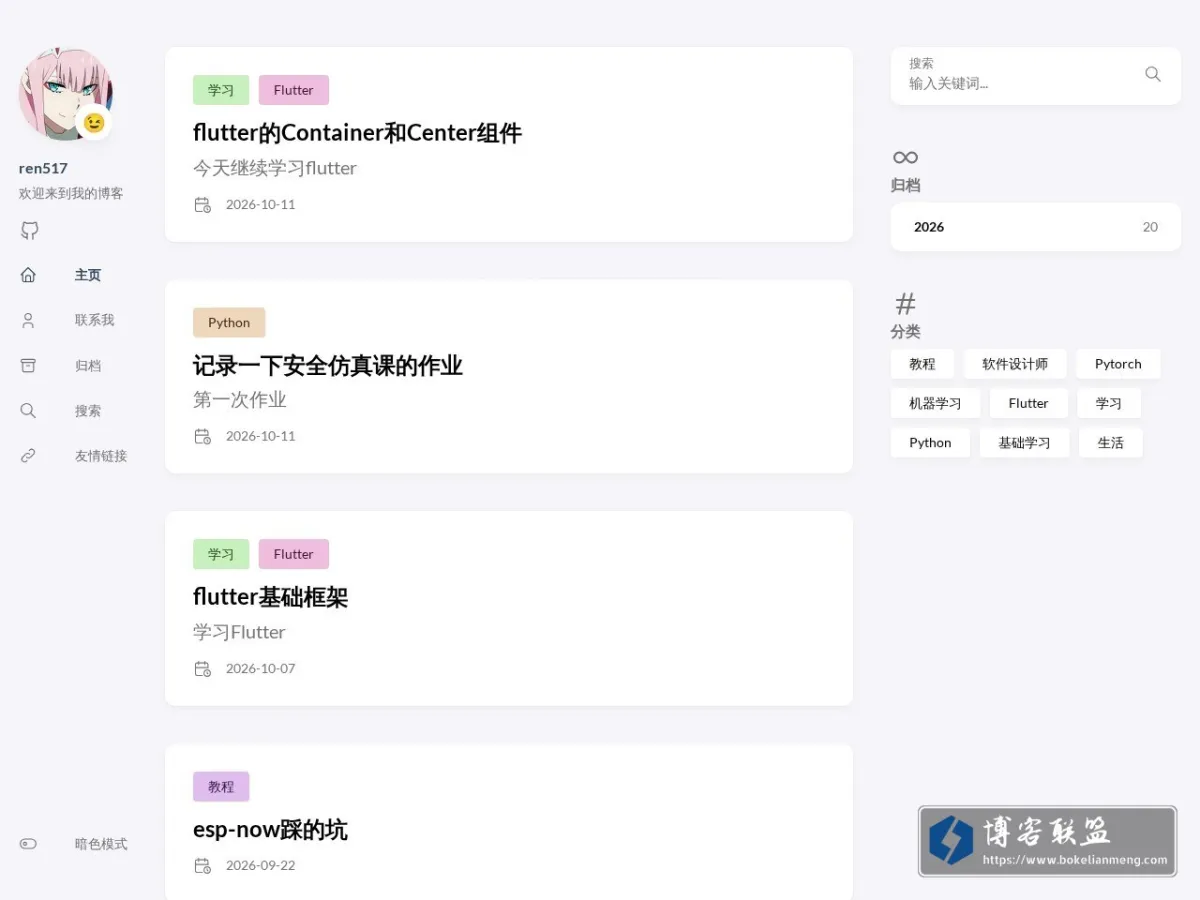
Task: Click the person icon beside 联系我
Action: (28, 320)
